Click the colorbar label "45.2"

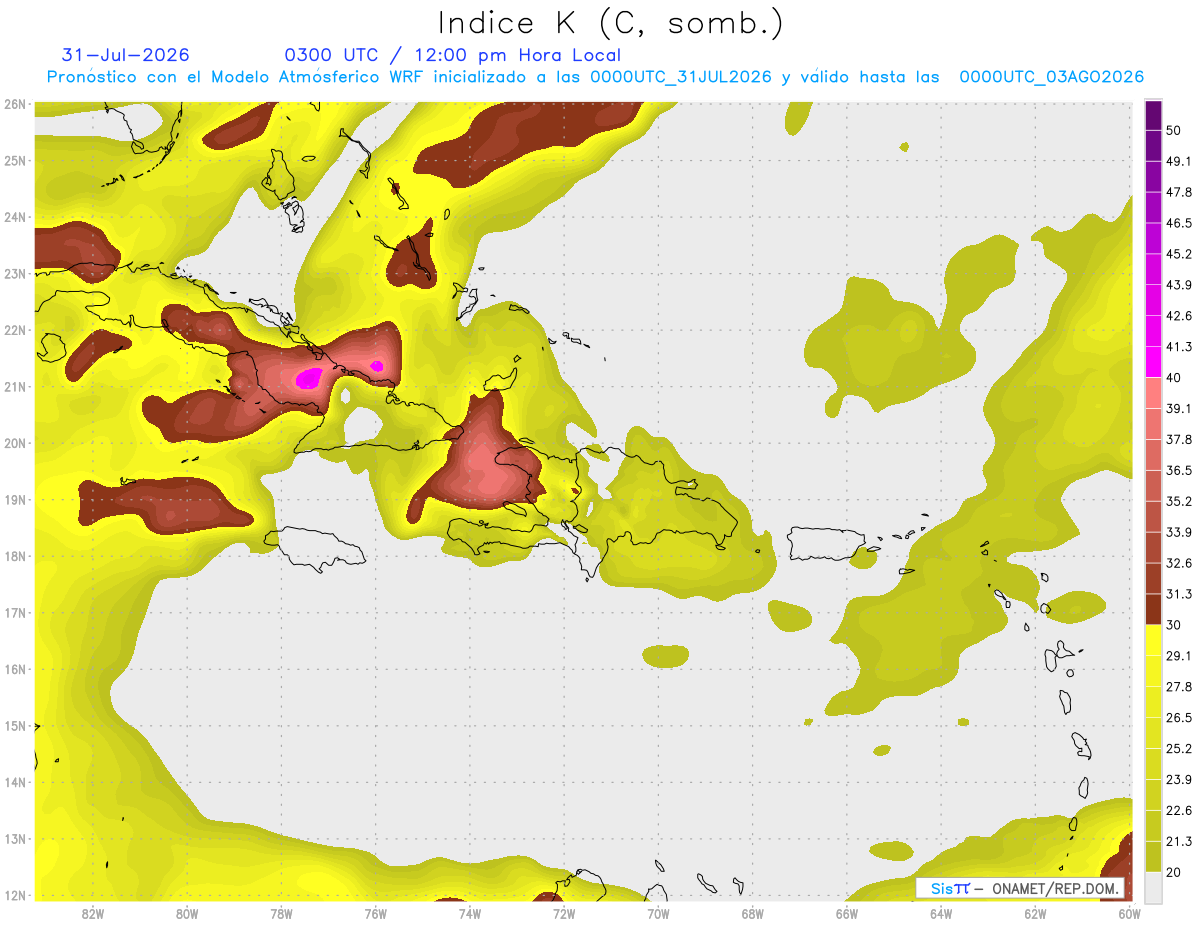click(1178, 254)
